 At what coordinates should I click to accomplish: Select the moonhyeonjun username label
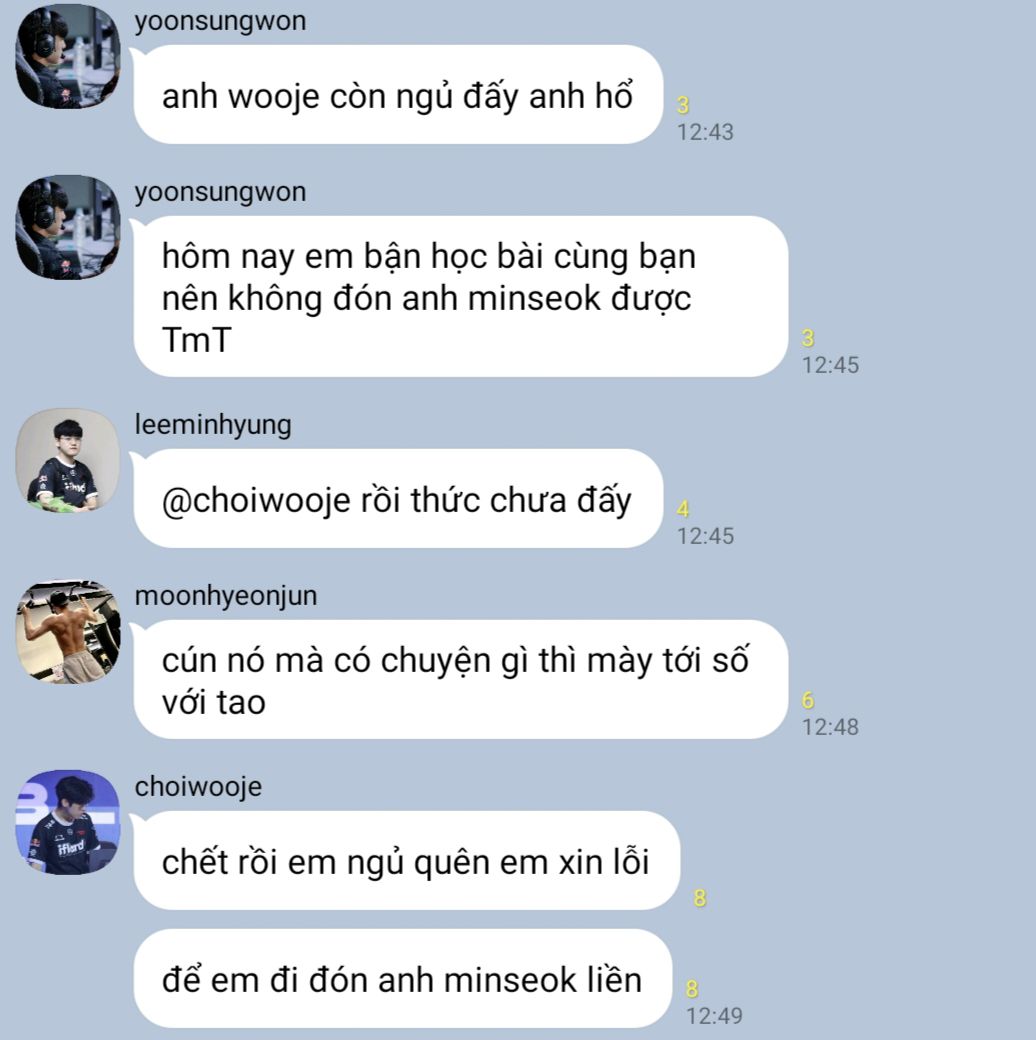click(226, 596)
